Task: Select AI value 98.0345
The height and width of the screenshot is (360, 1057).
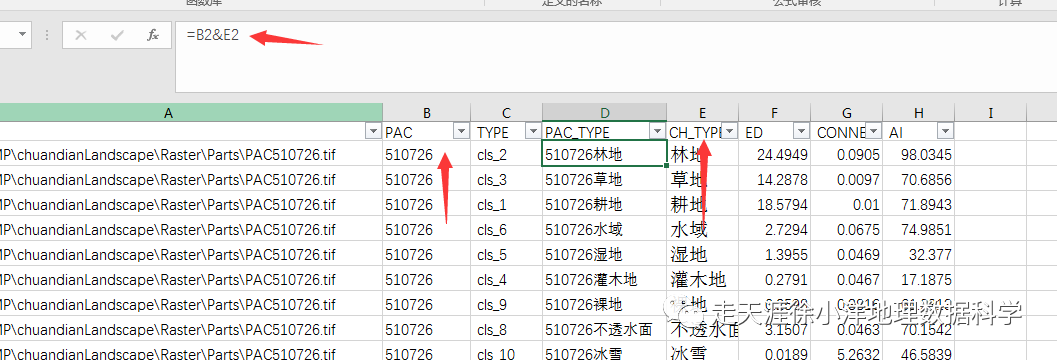Action: [919, 154]
